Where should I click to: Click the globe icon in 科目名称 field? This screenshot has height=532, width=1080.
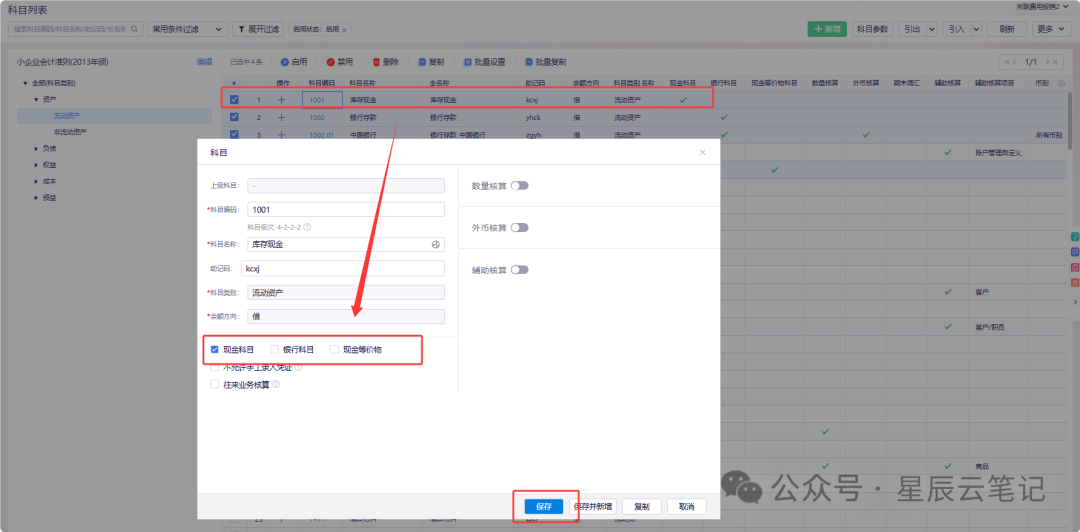436,244
